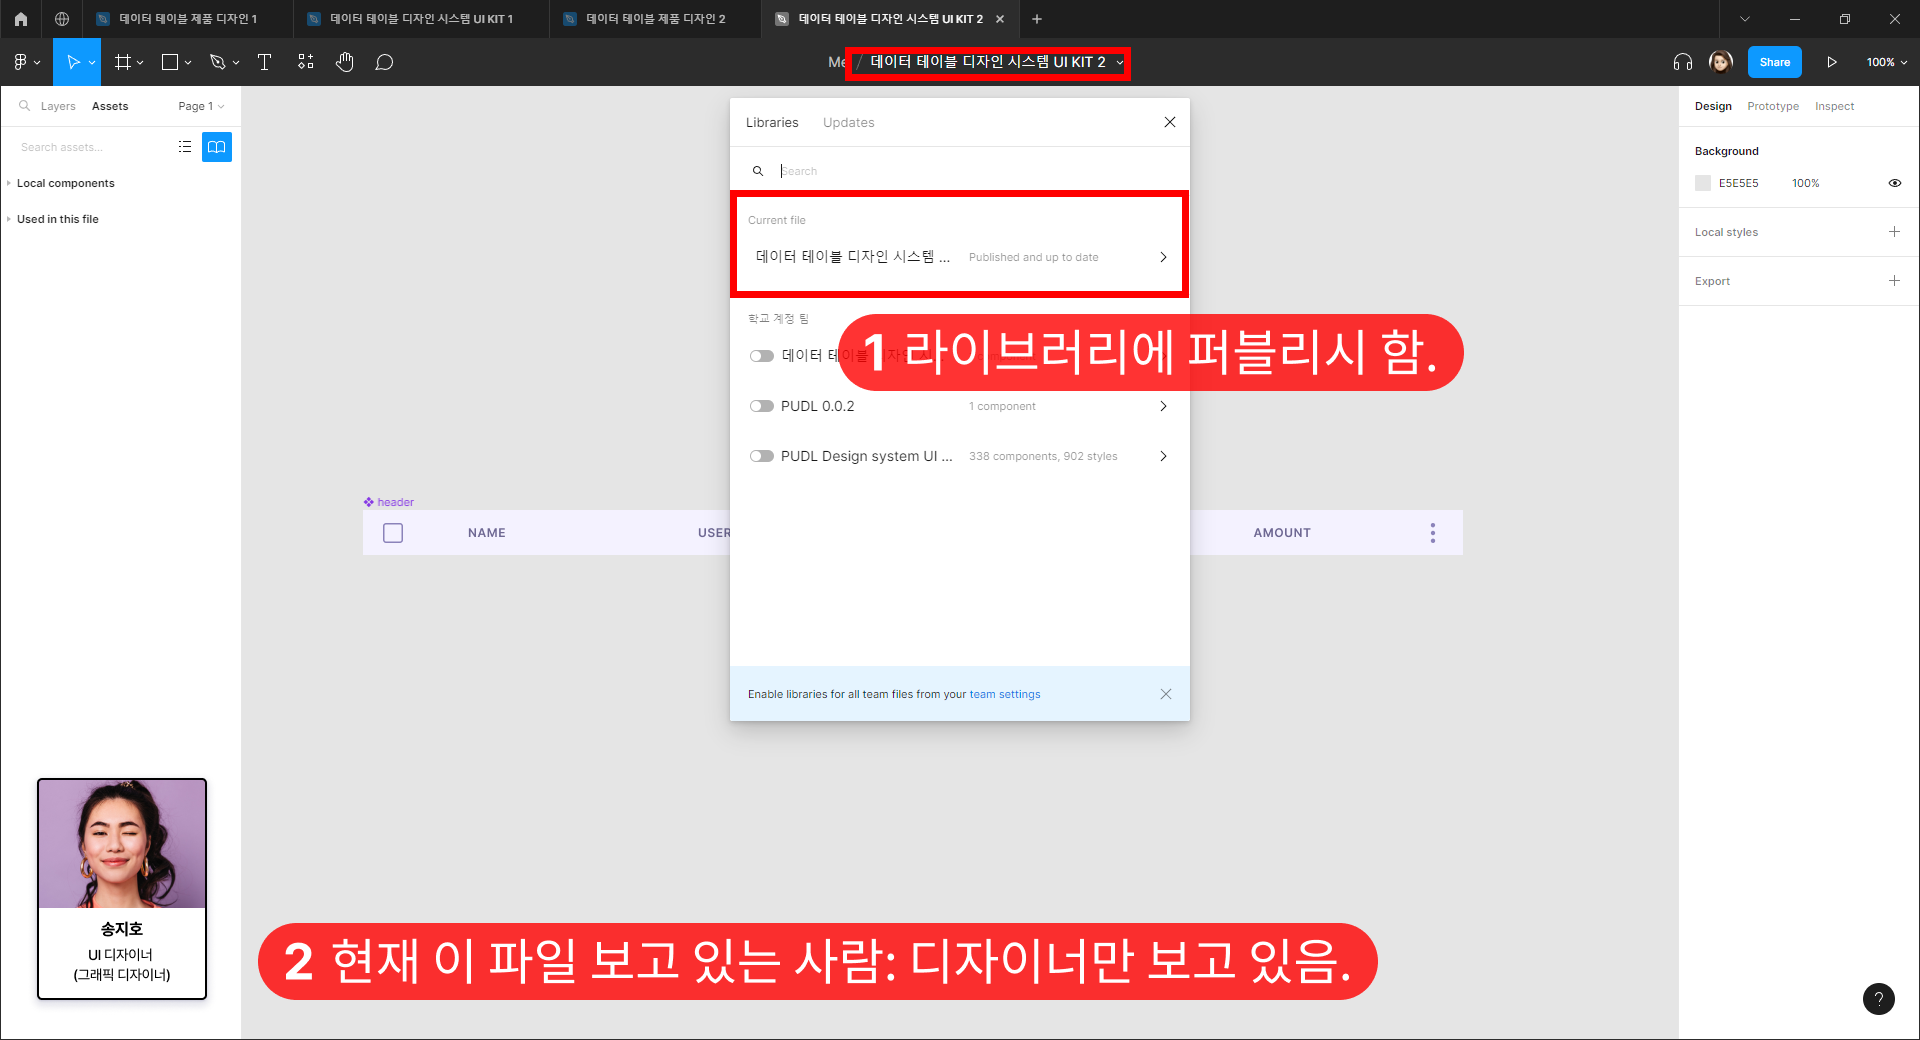Open the shape tools dropdown
Viewport: 1920px width, 1040px height.
[x=188, y=62]
